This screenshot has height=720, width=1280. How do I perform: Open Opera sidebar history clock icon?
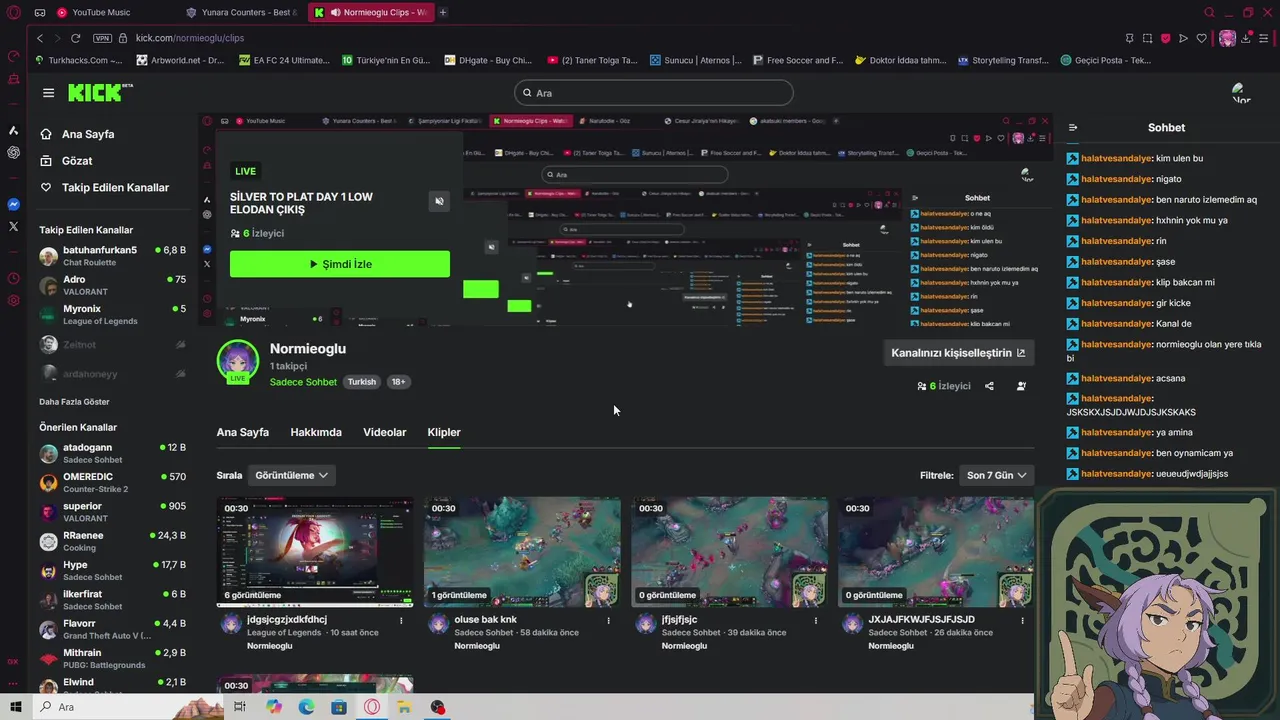(13, 279)
